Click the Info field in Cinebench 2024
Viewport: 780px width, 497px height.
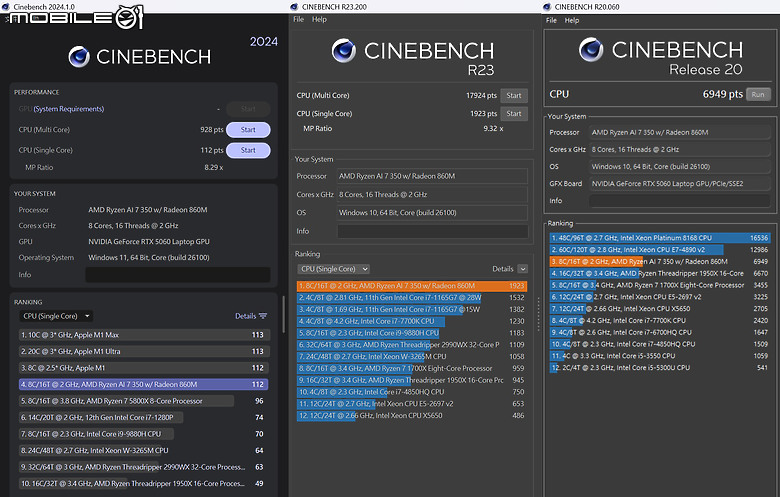click(178, 275)
